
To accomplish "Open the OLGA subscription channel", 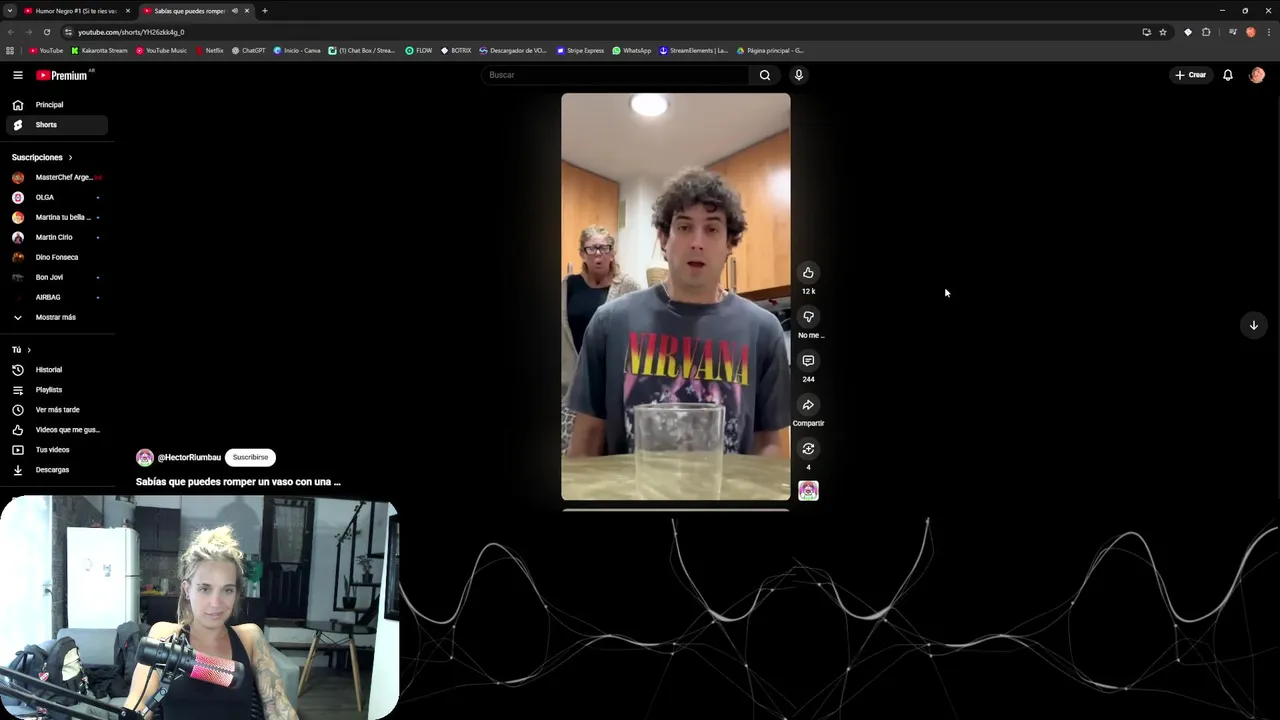I will (56, 197).
